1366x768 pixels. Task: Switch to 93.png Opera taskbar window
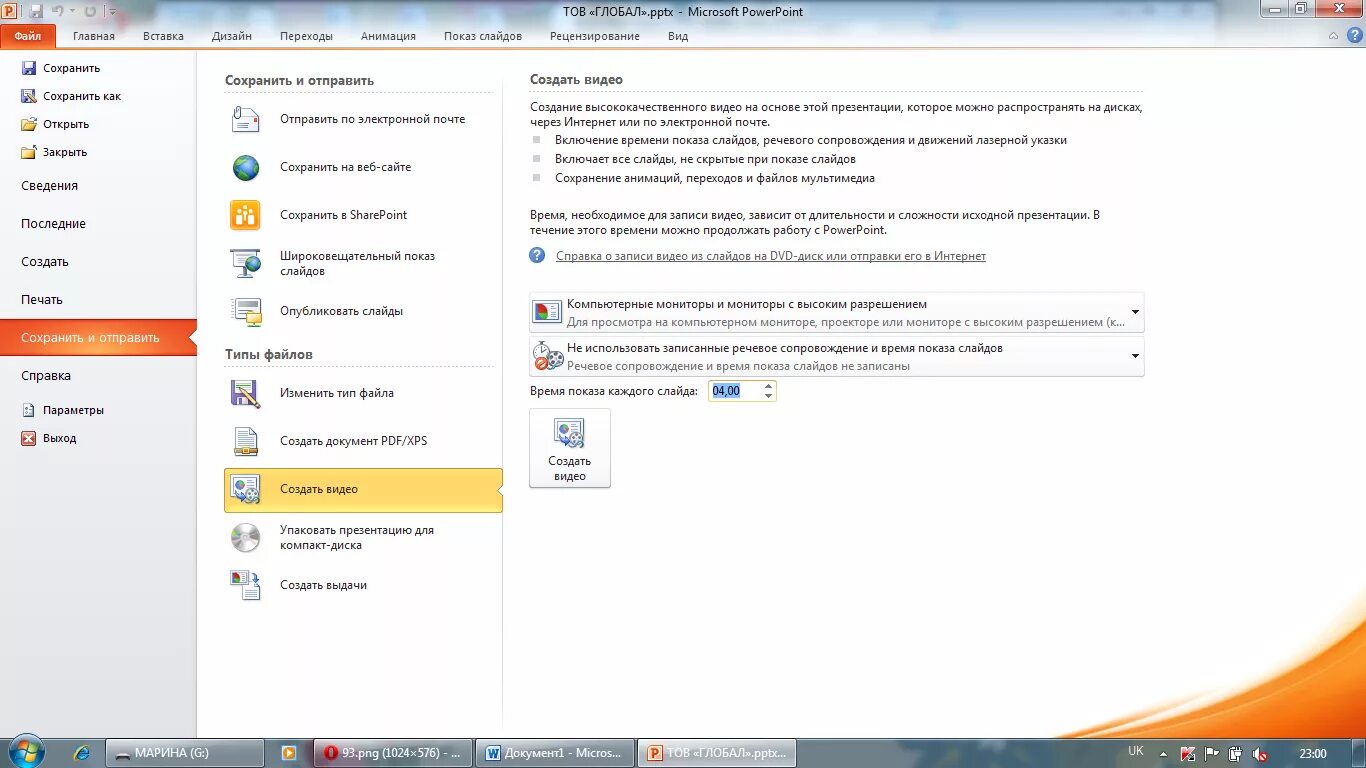(x=393, y=753)
